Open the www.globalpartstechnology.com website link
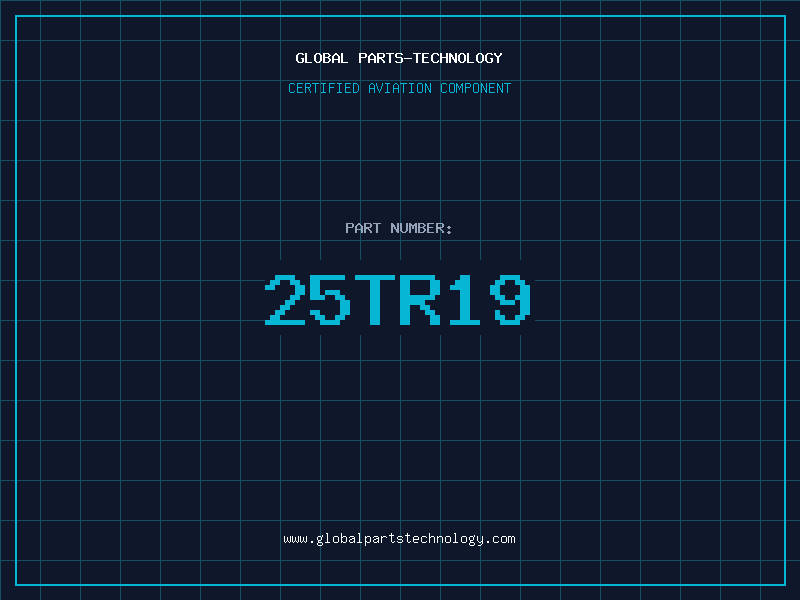The width and height of the screenshot is (800, 600). point(399,539)
